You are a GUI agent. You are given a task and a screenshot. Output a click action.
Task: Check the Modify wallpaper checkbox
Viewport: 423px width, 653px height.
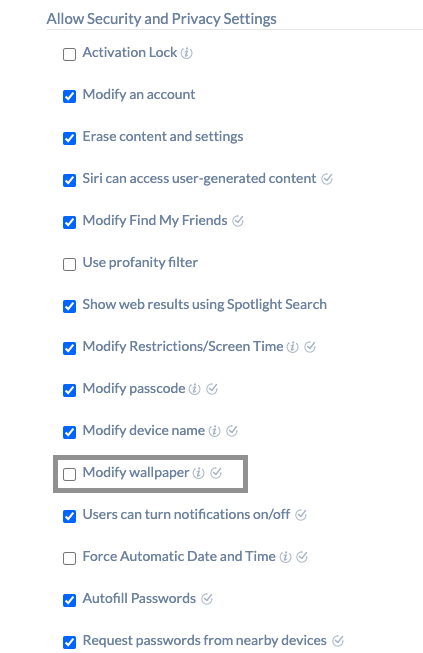[70, 474]
